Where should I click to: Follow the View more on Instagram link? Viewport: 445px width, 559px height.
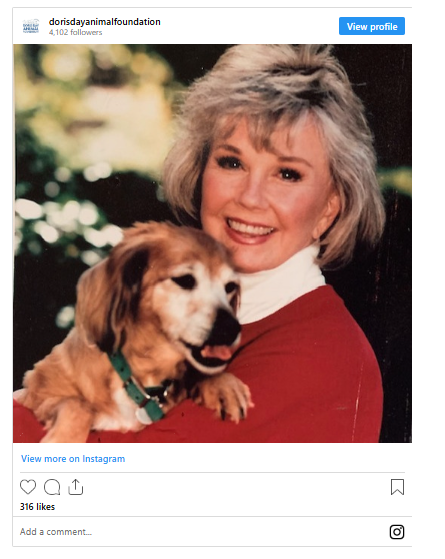(x=73, y=459)
